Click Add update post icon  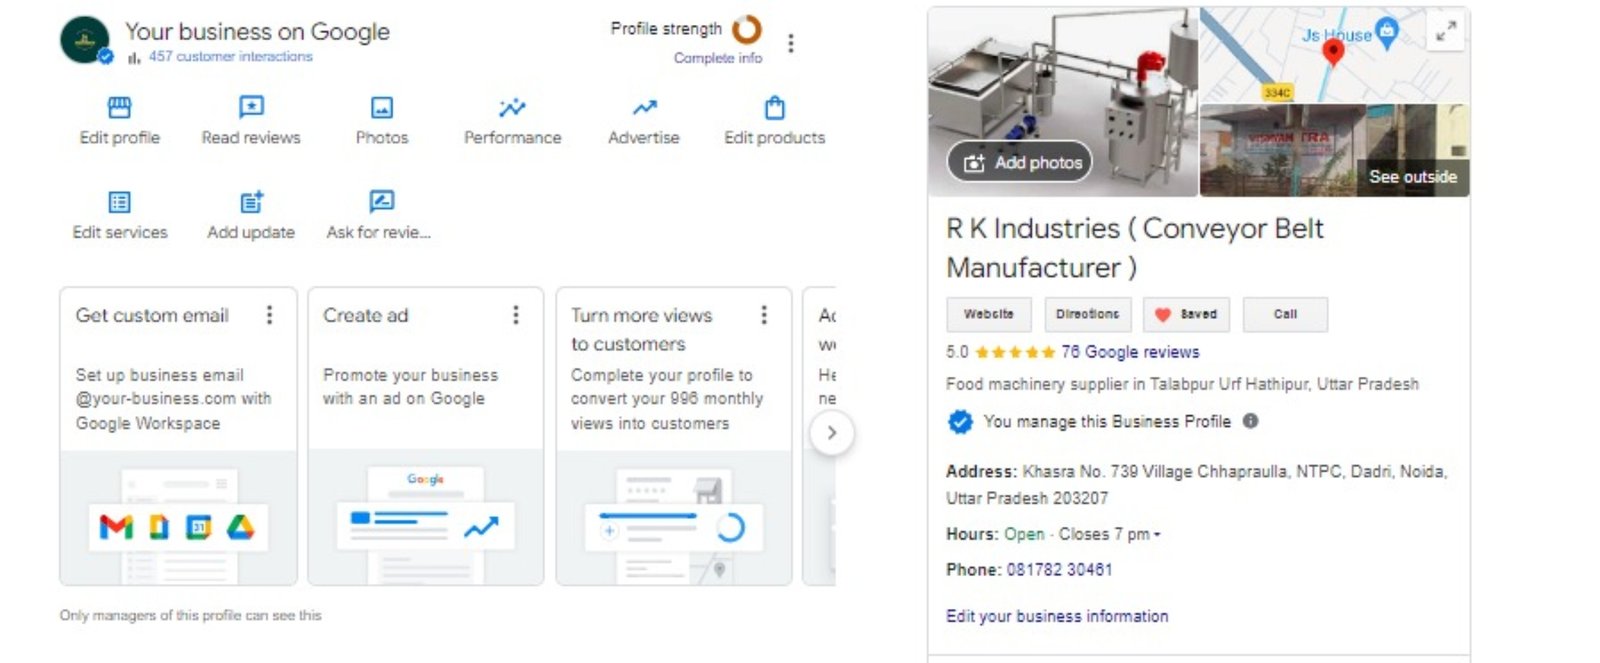(251, 202)
